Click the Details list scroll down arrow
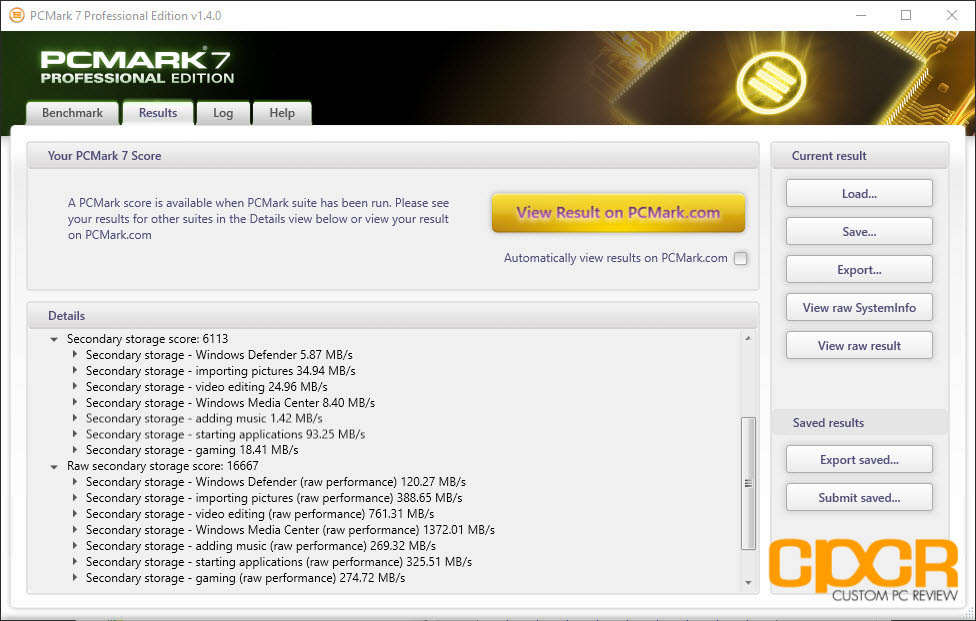The height and width of the screenshot is (621, 976). coord(748,583)
